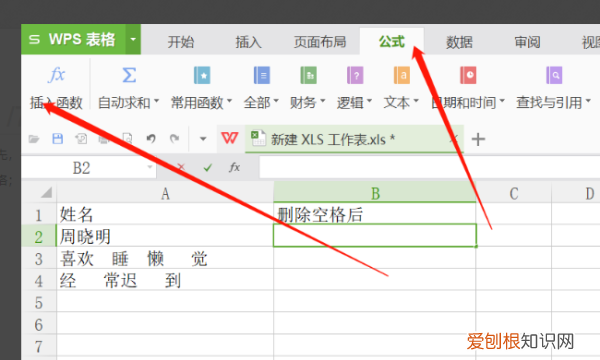Click the 财务 functions book icon
600x360 pixels.
click(x=308, y=75)
